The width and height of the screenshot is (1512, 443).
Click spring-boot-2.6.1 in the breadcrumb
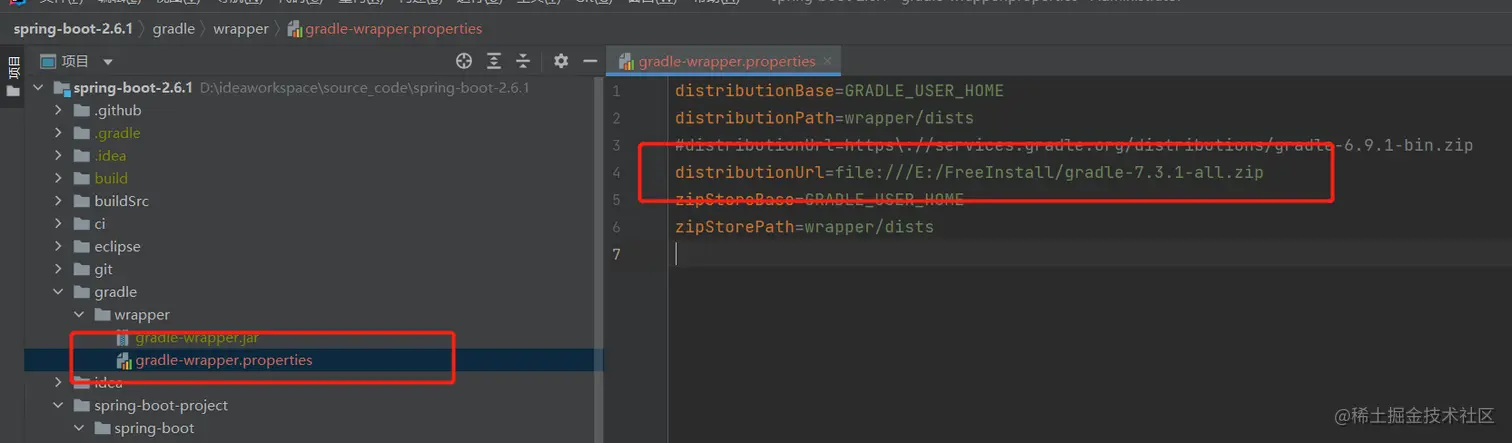[x=72, y=29]
